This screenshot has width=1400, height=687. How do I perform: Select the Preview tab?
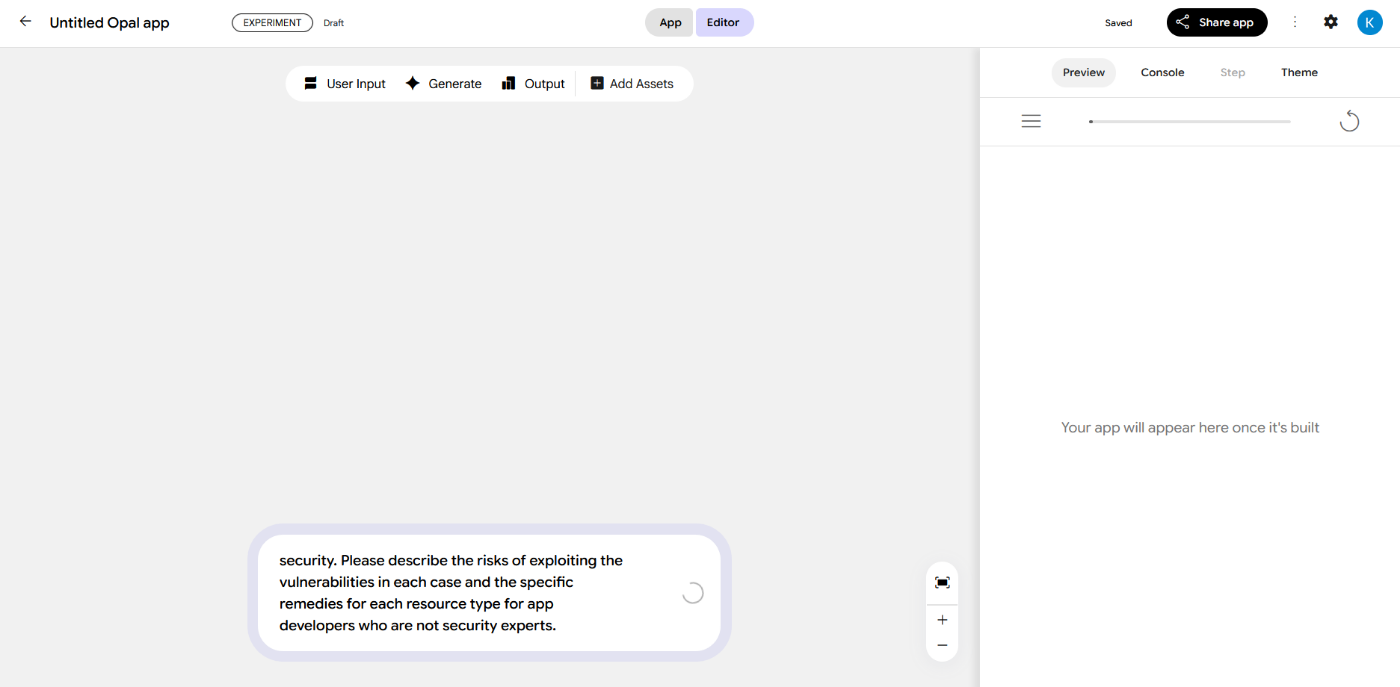(1084, 72)
